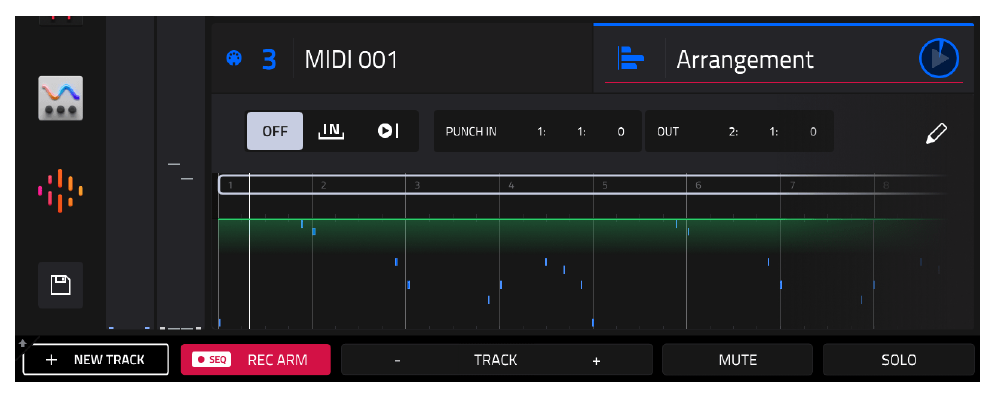The image size is (996, 398).
Task: Click PUNCH IN tick value 0
Action: tap(621, 132)
